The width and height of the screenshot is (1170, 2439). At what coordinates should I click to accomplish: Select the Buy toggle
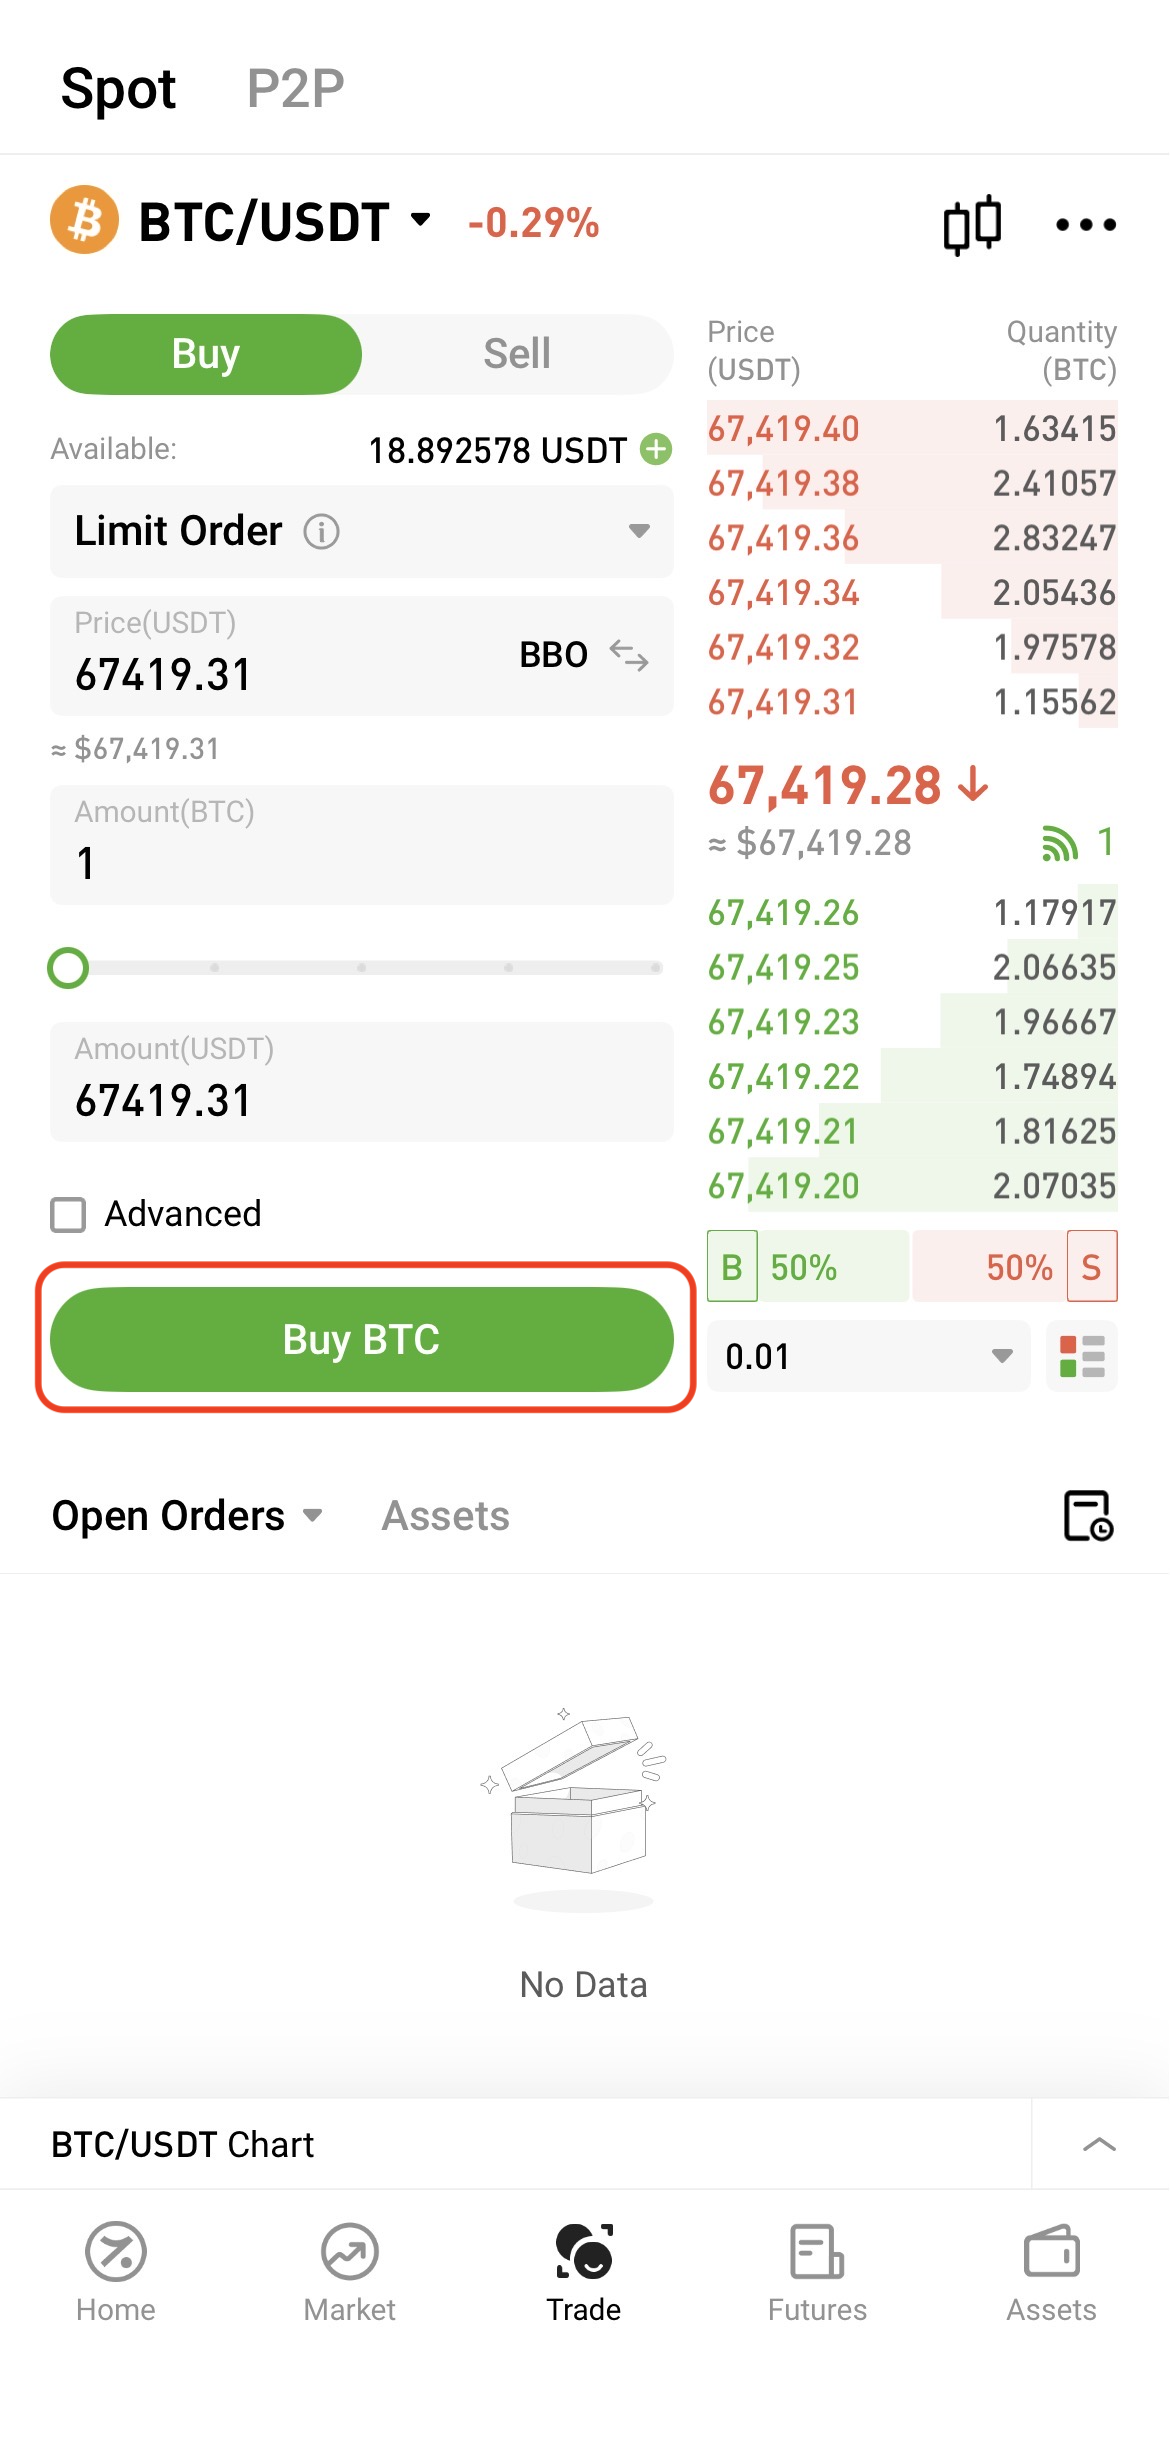click(x=206, y=354)
